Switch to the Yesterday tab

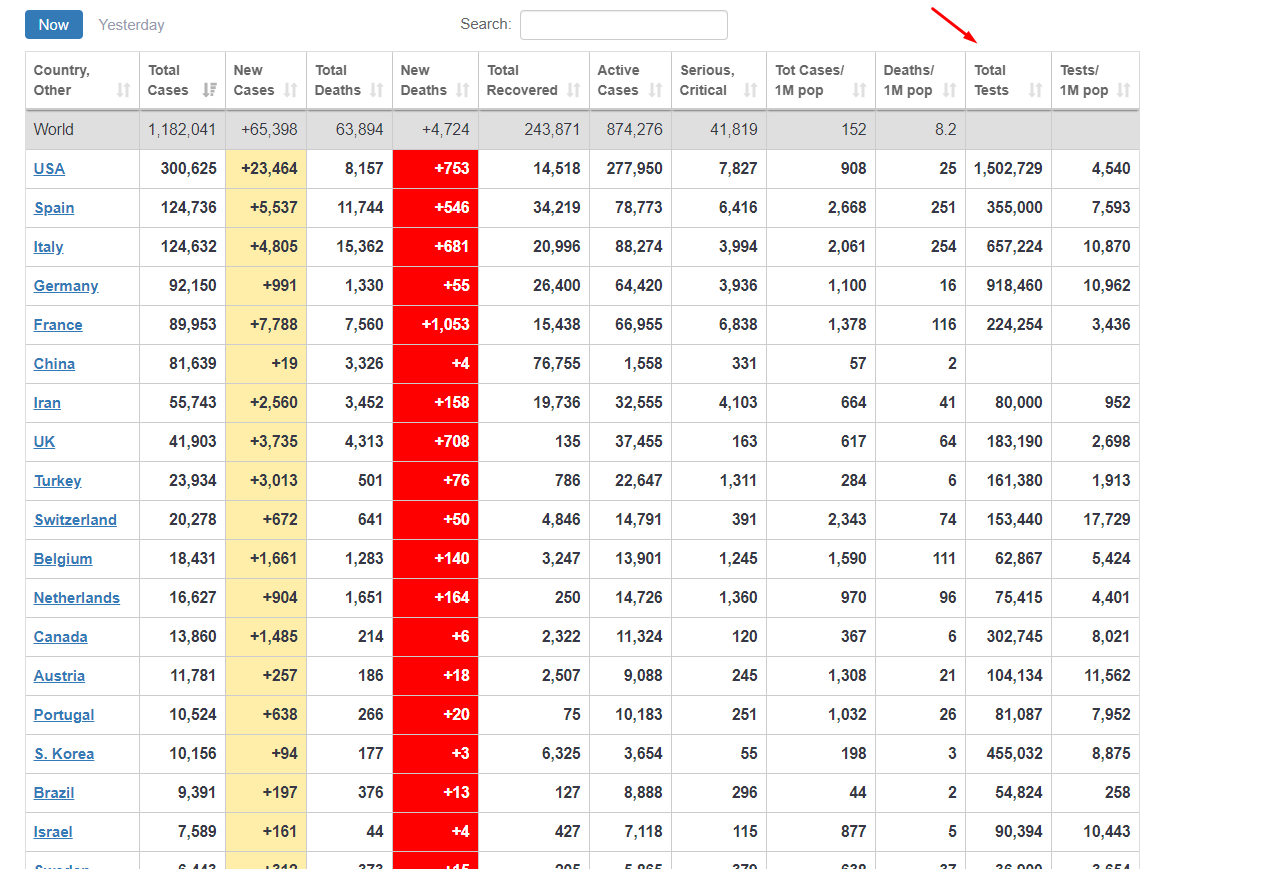pos(131,24)
